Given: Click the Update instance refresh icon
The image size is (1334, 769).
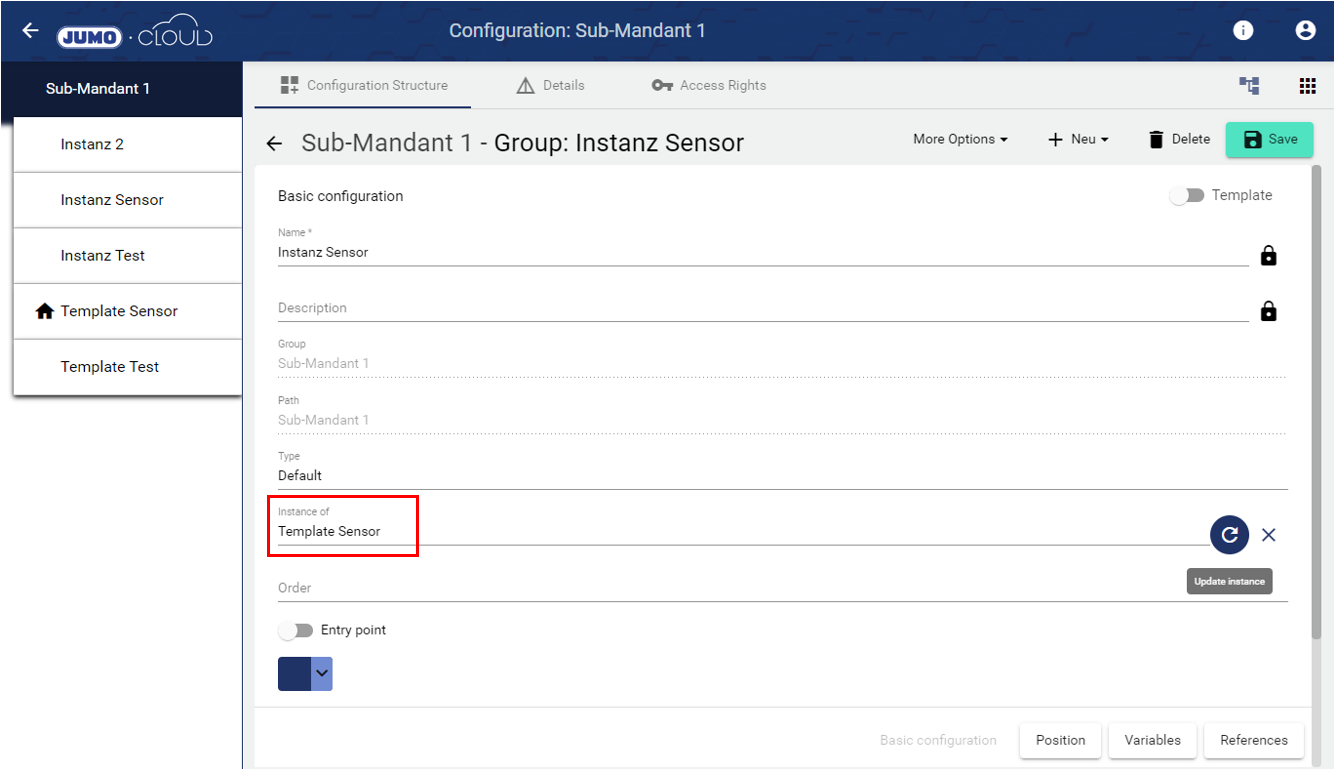Looking at the screenshot, I should [x=1229, y=535].
